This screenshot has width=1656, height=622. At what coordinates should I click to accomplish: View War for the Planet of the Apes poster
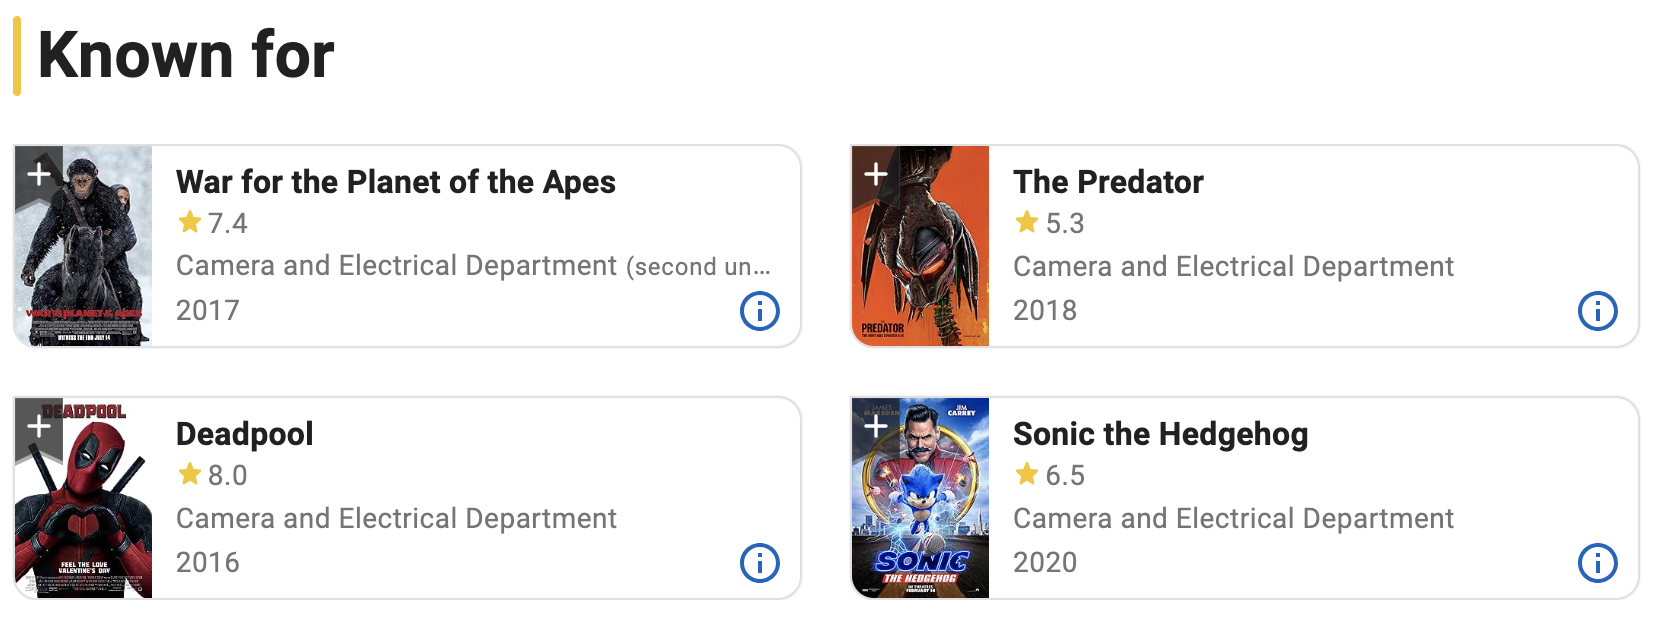pos(84,246)
